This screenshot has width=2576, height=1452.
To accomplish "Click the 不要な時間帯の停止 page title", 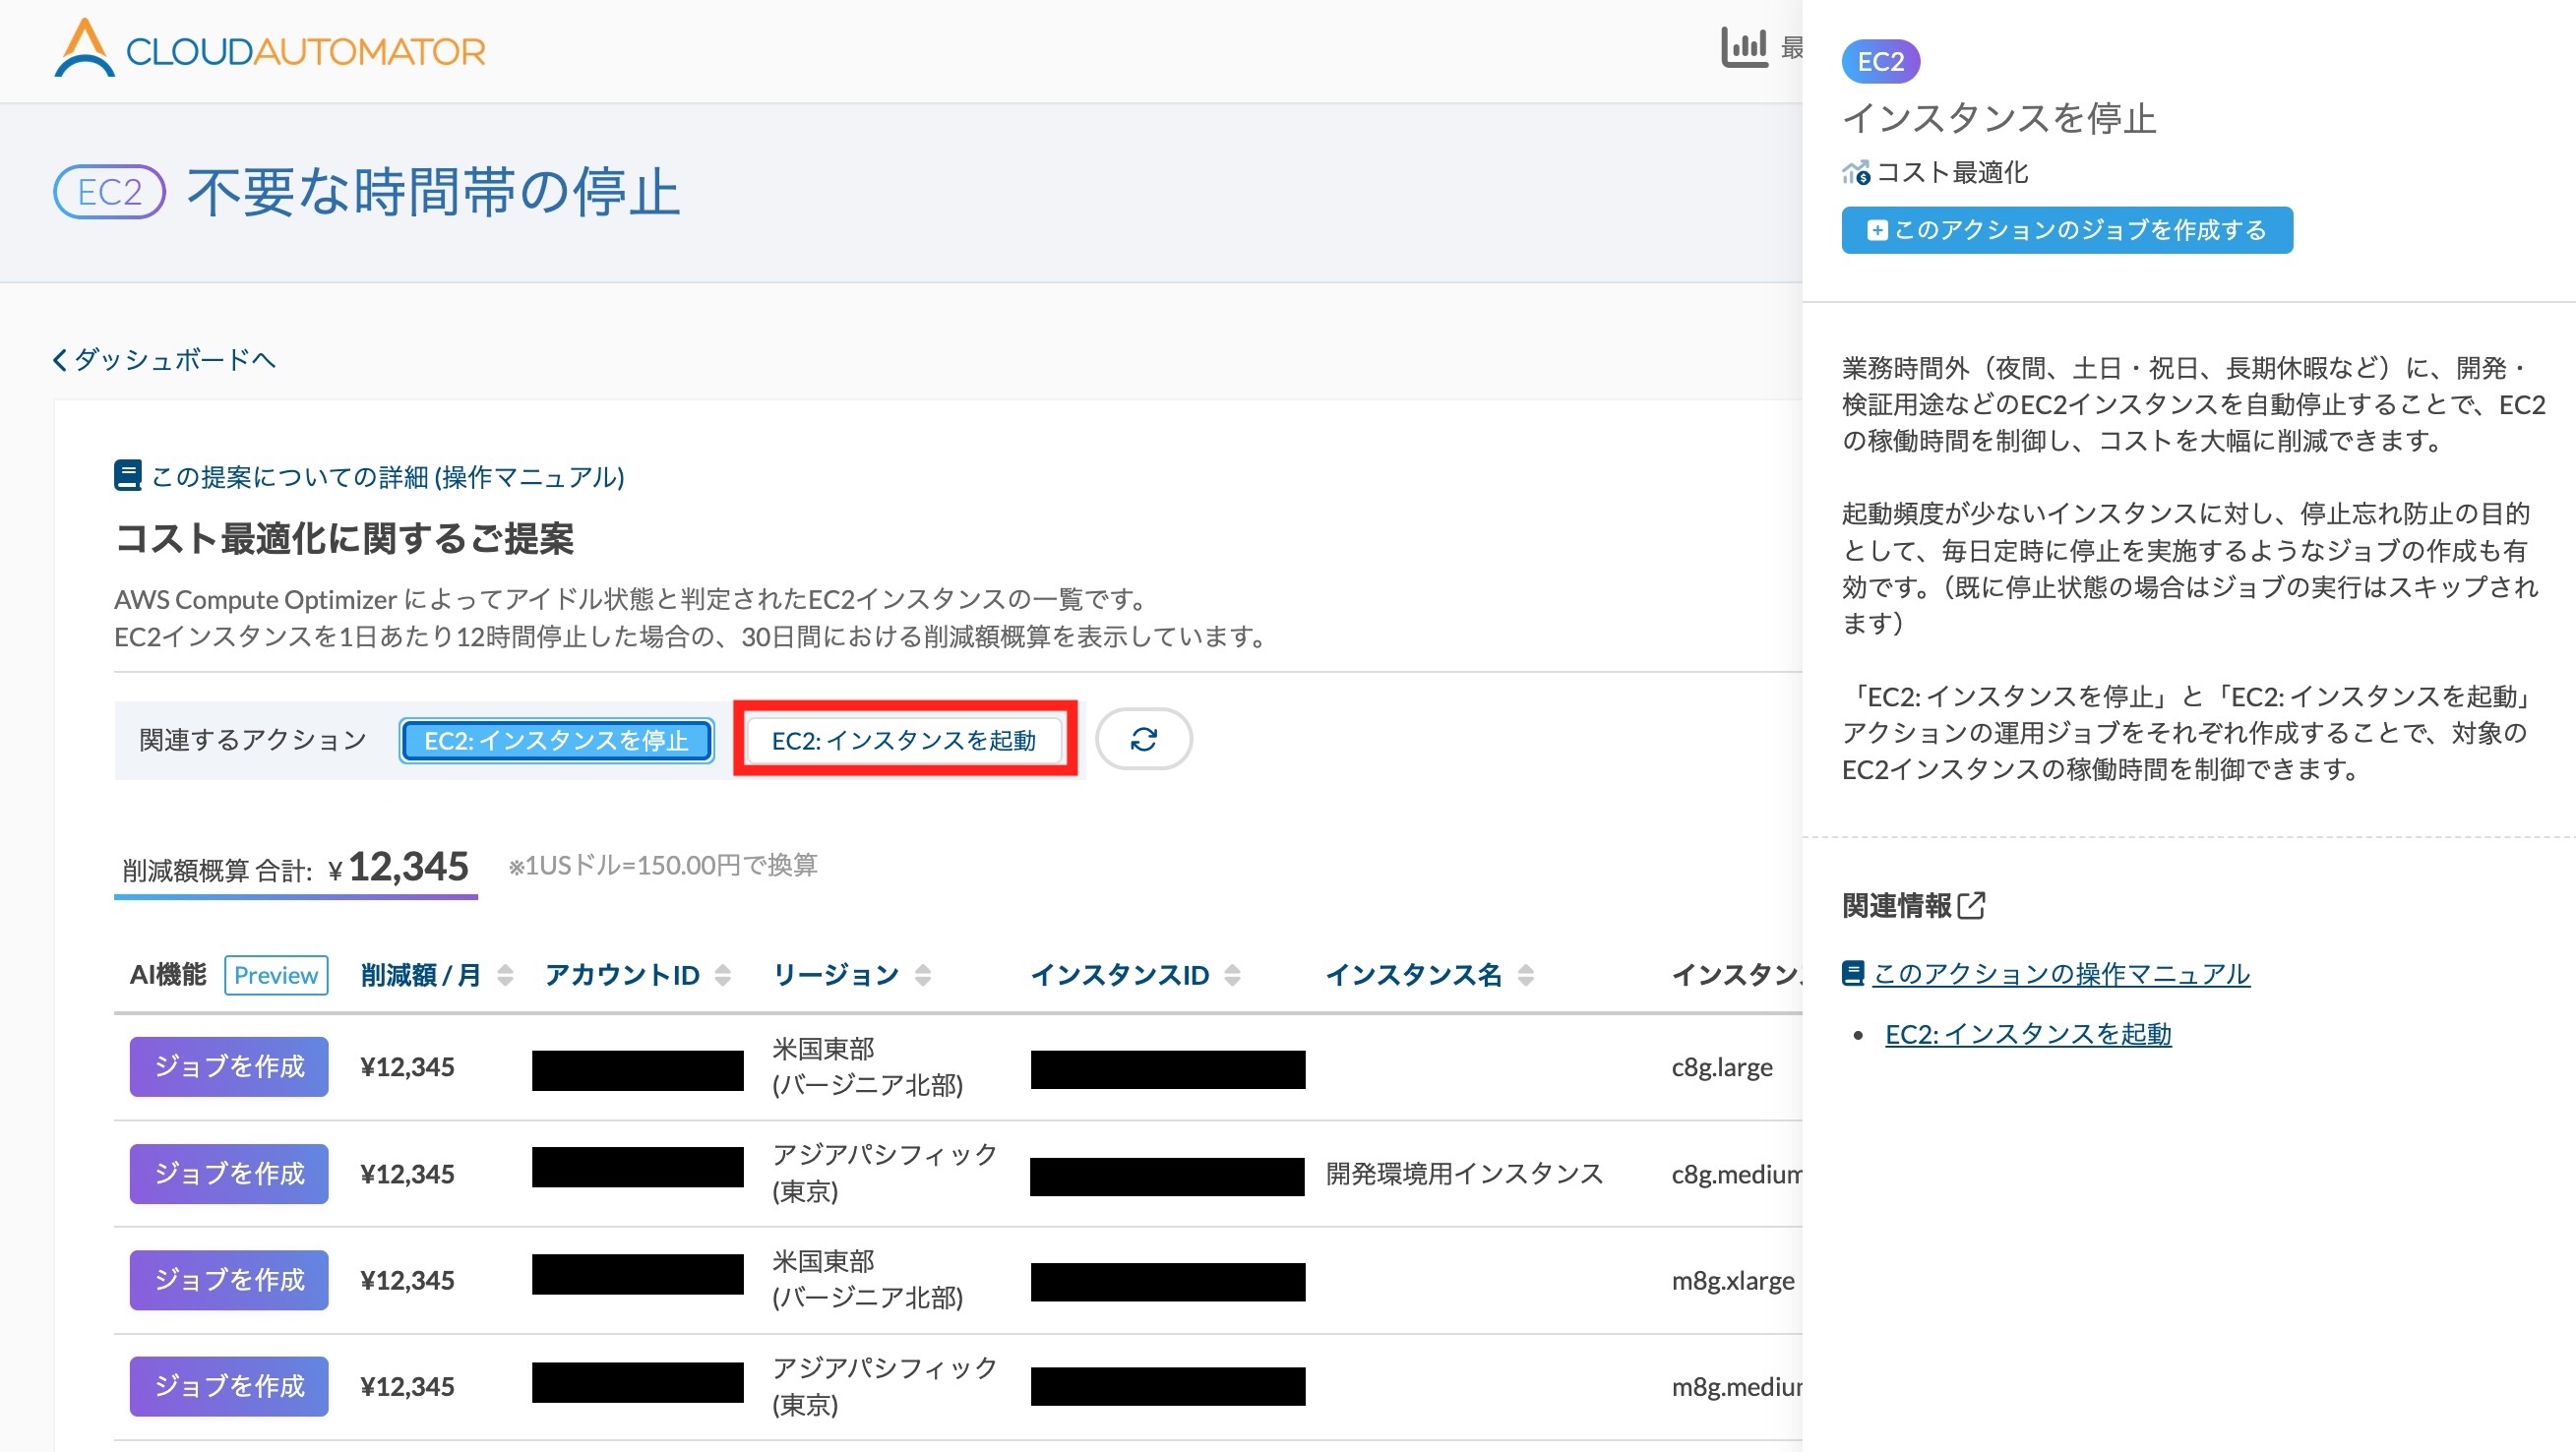I will [433, 192].
